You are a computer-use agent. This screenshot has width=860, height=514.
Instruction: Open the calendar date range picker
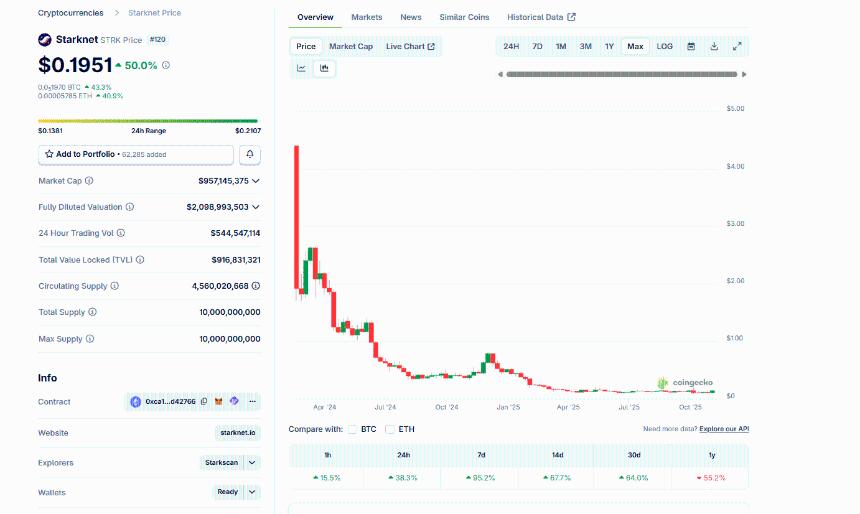tap(691, 47)
